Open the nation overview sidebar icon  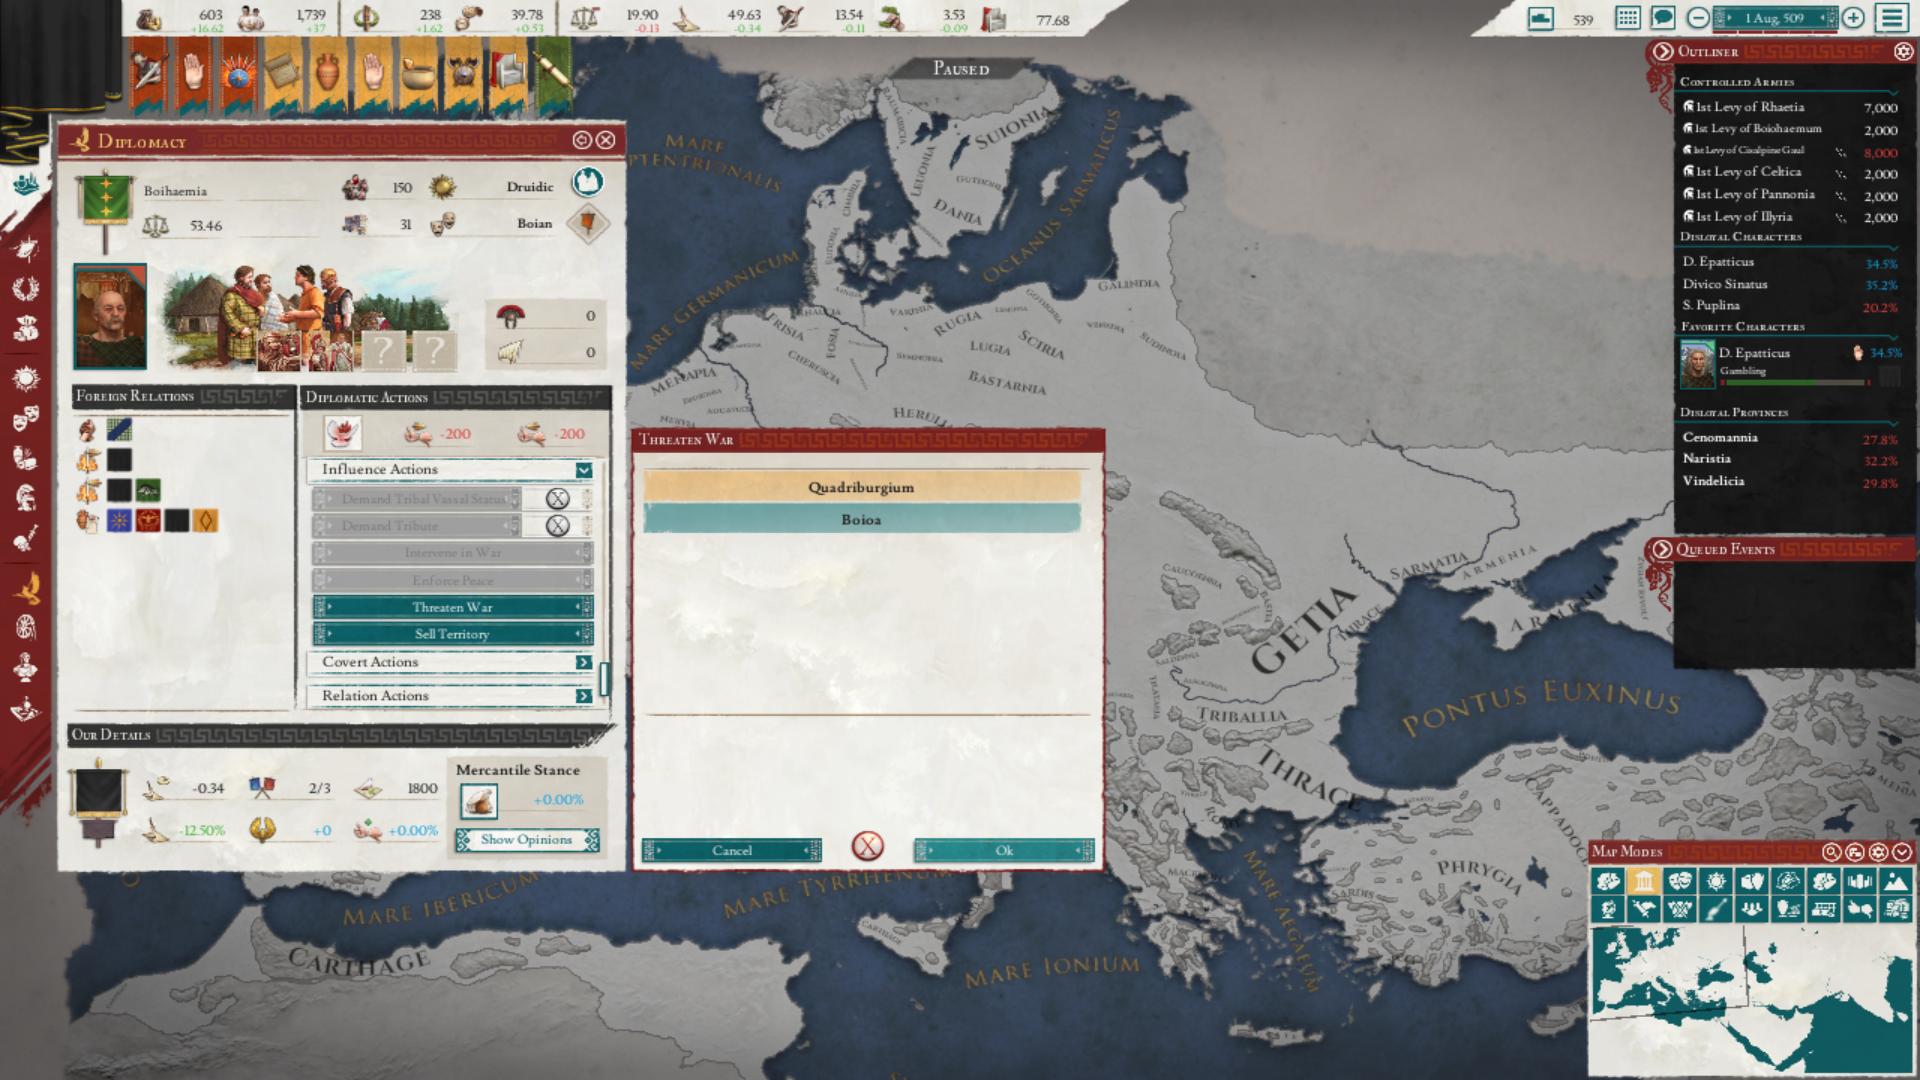coord(26,184)
